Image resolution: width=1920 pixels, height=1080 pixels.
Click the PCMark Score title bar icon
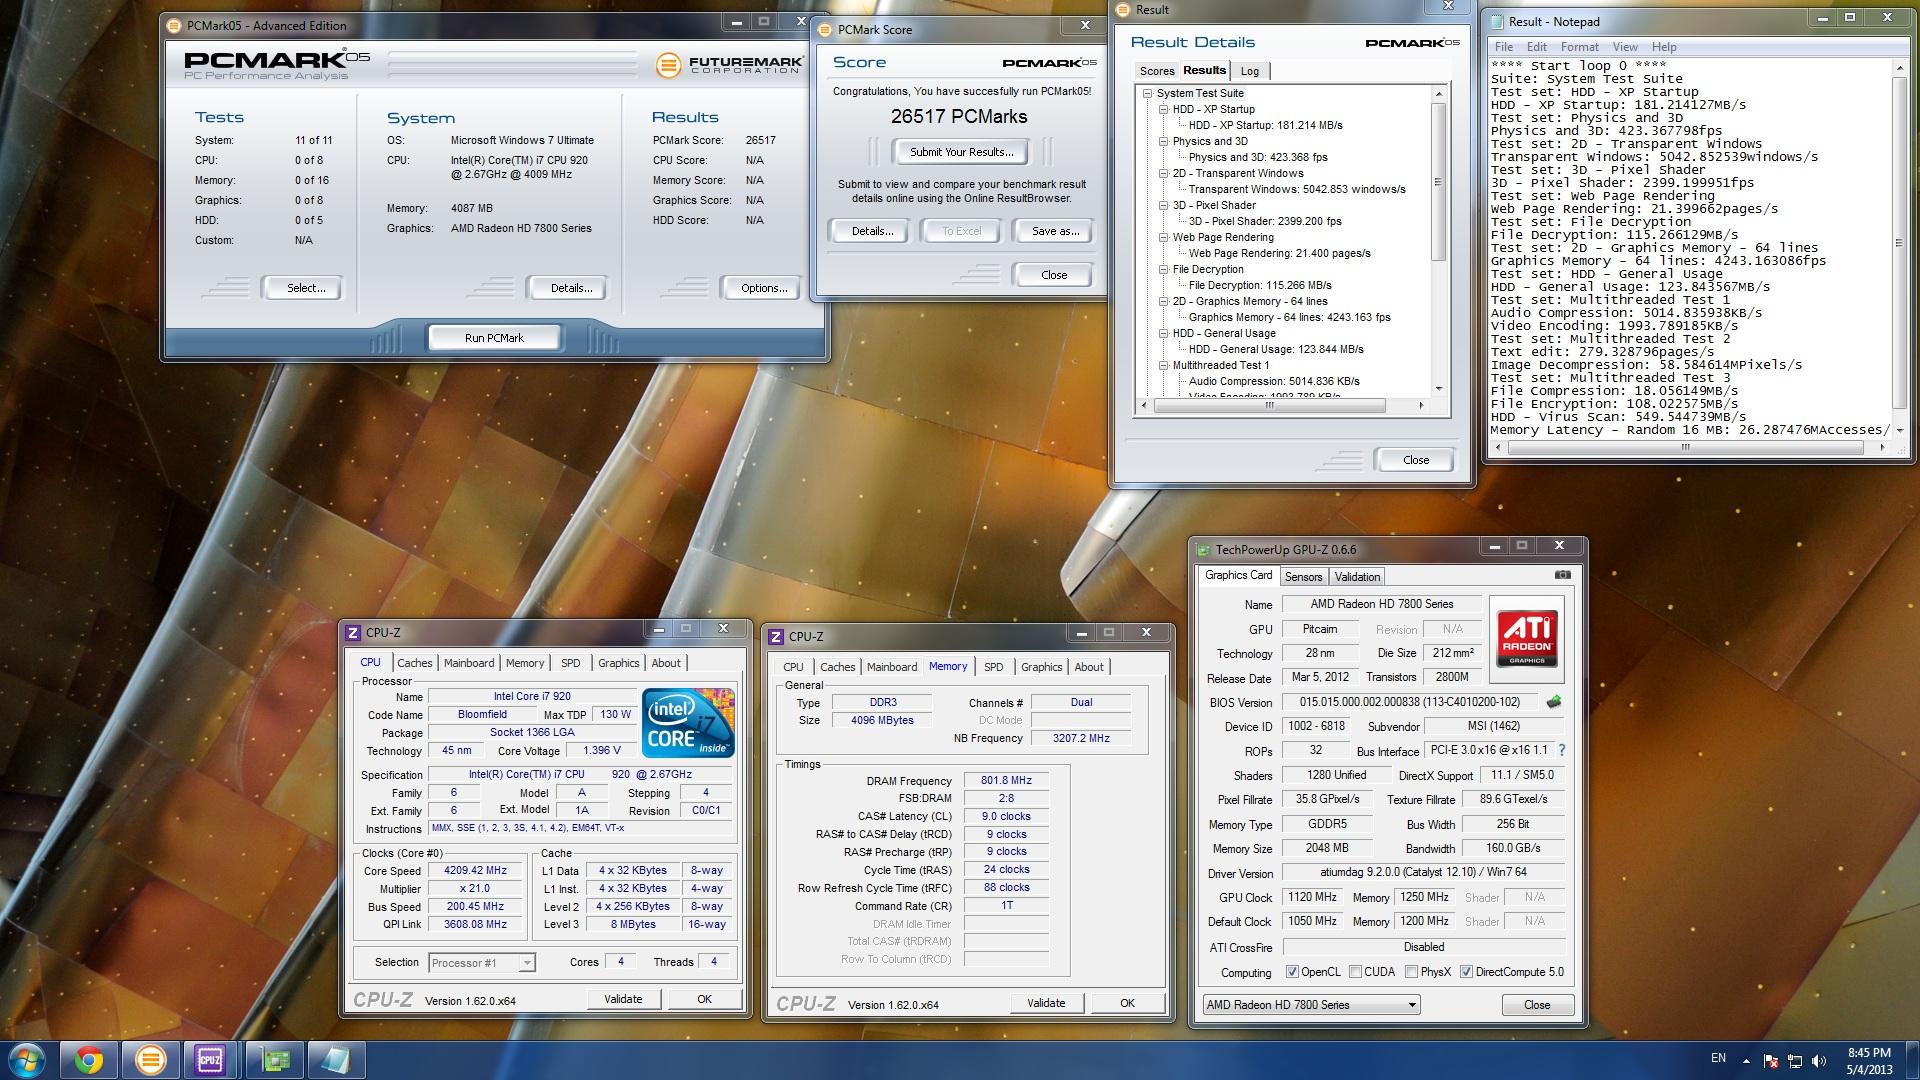[x=826, y=29]
